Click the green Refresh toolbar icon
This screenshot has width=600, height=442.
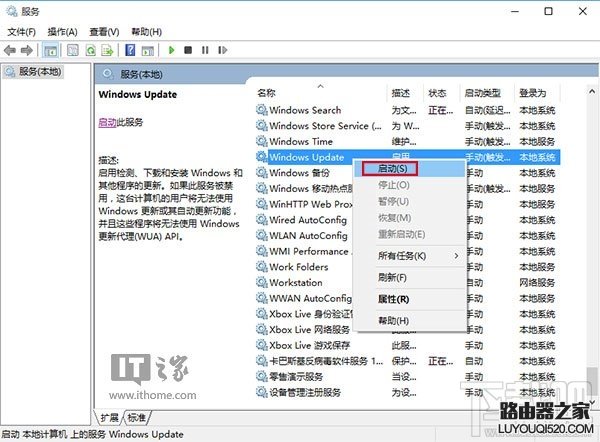[x=91, y=50]
